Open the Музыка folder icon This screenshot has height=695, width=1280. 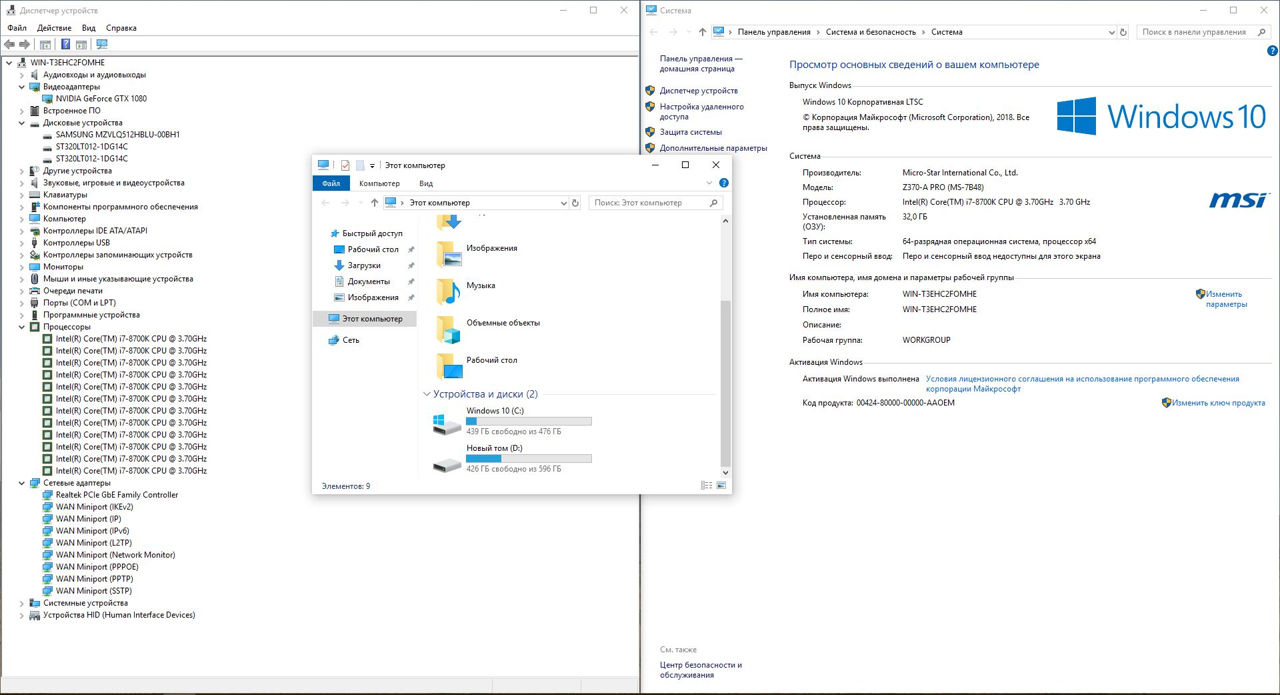pos(449,289)
